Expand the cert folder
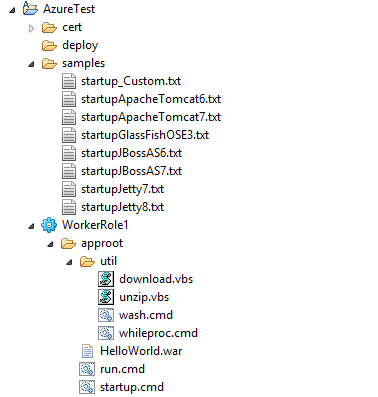 [x=31, y=28]
